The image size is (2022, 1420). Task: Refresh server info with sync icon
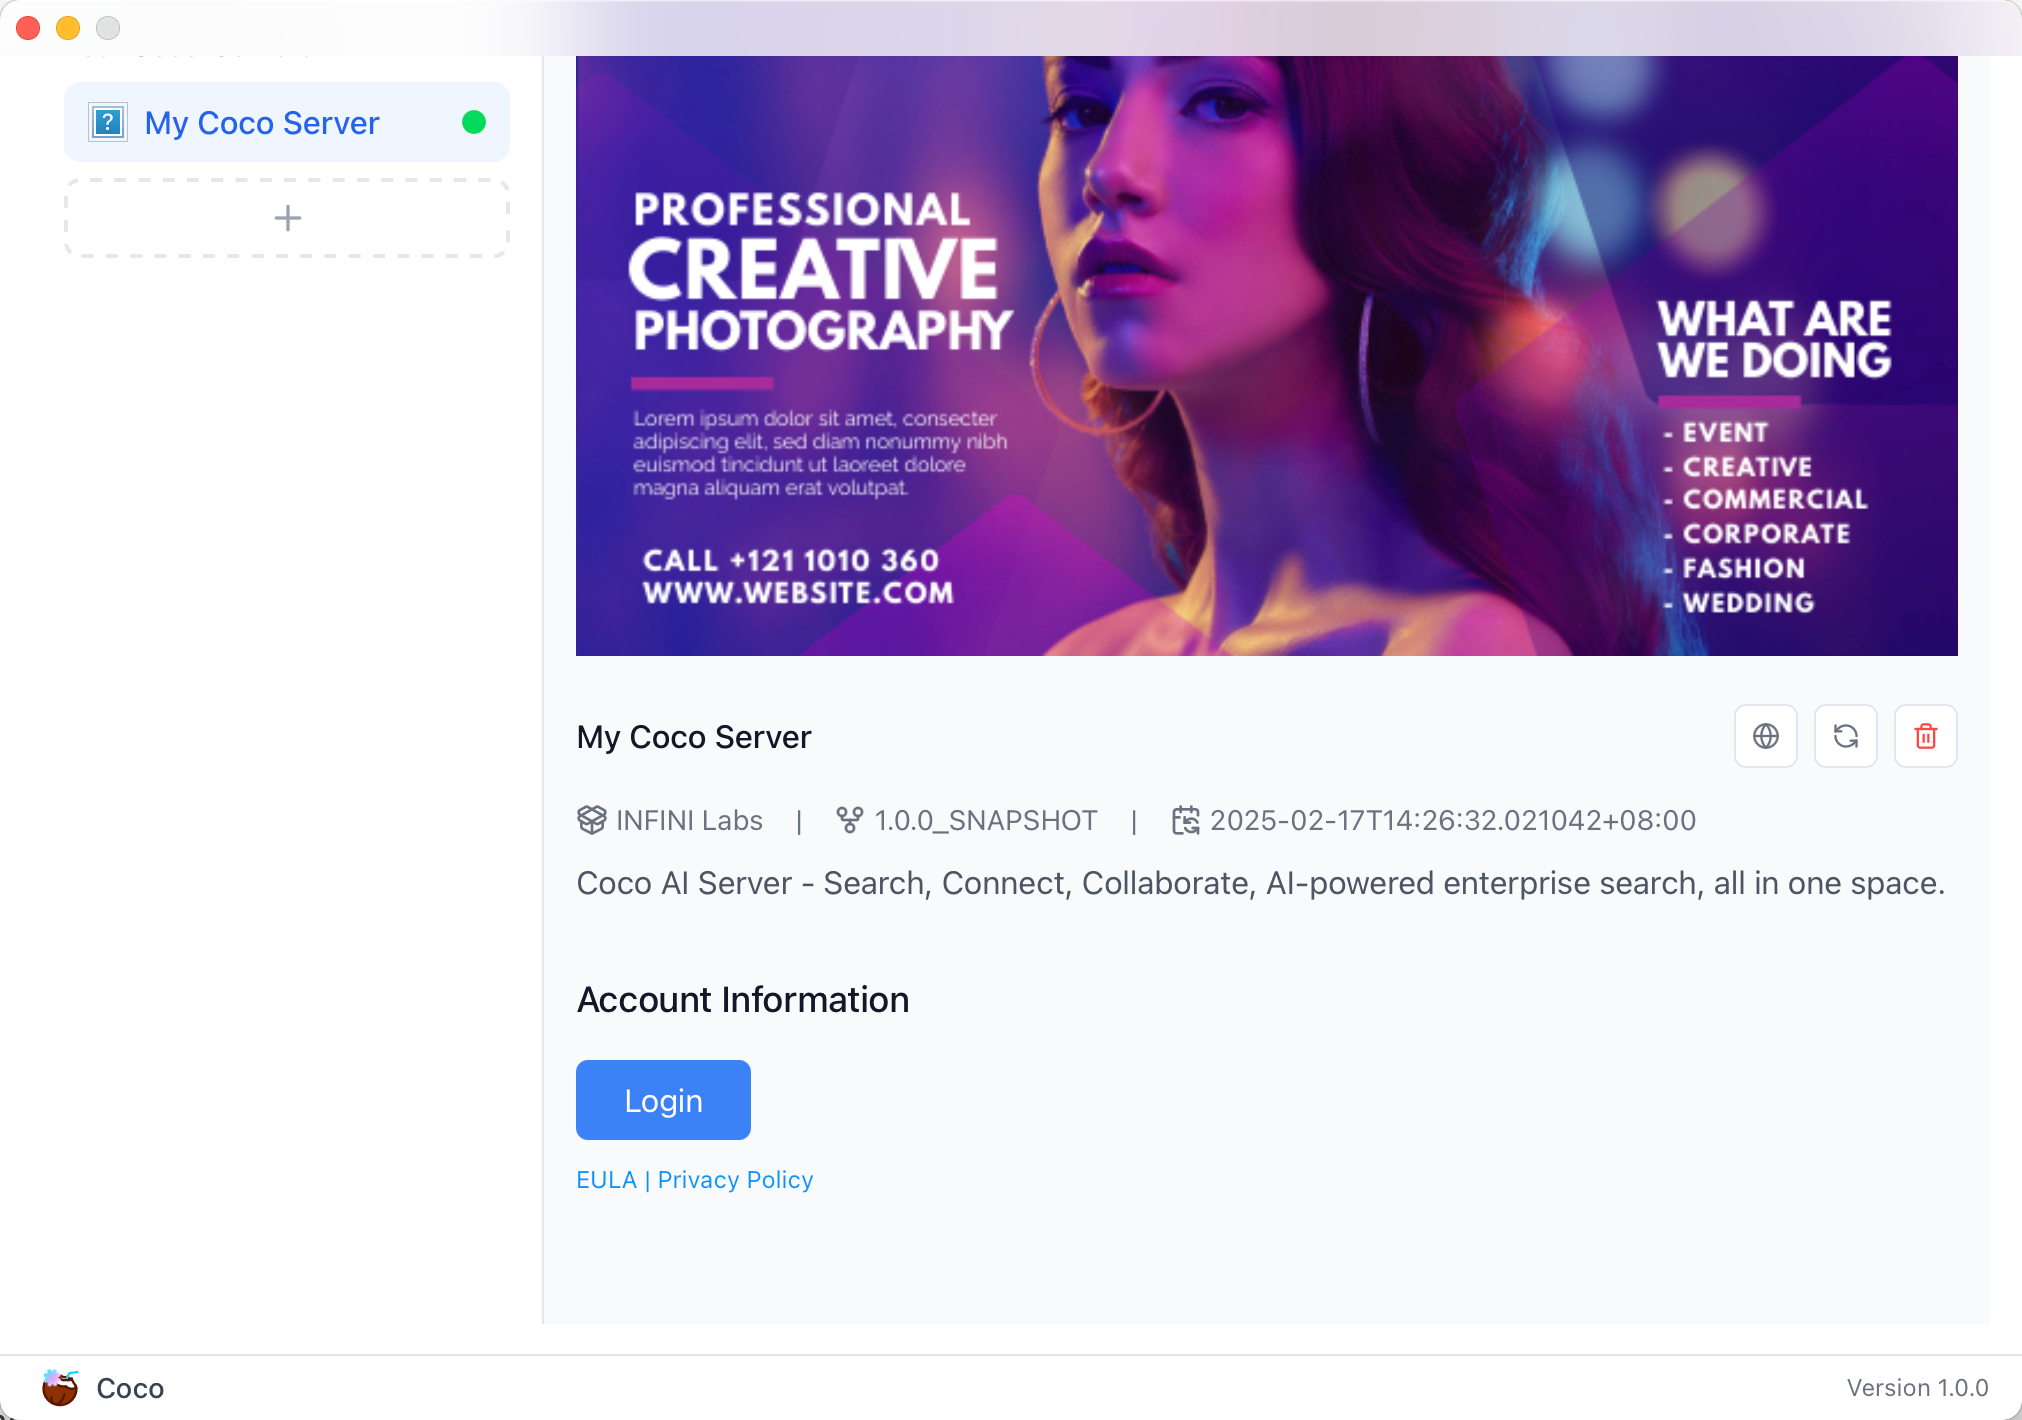click(x=1845, y=736)
